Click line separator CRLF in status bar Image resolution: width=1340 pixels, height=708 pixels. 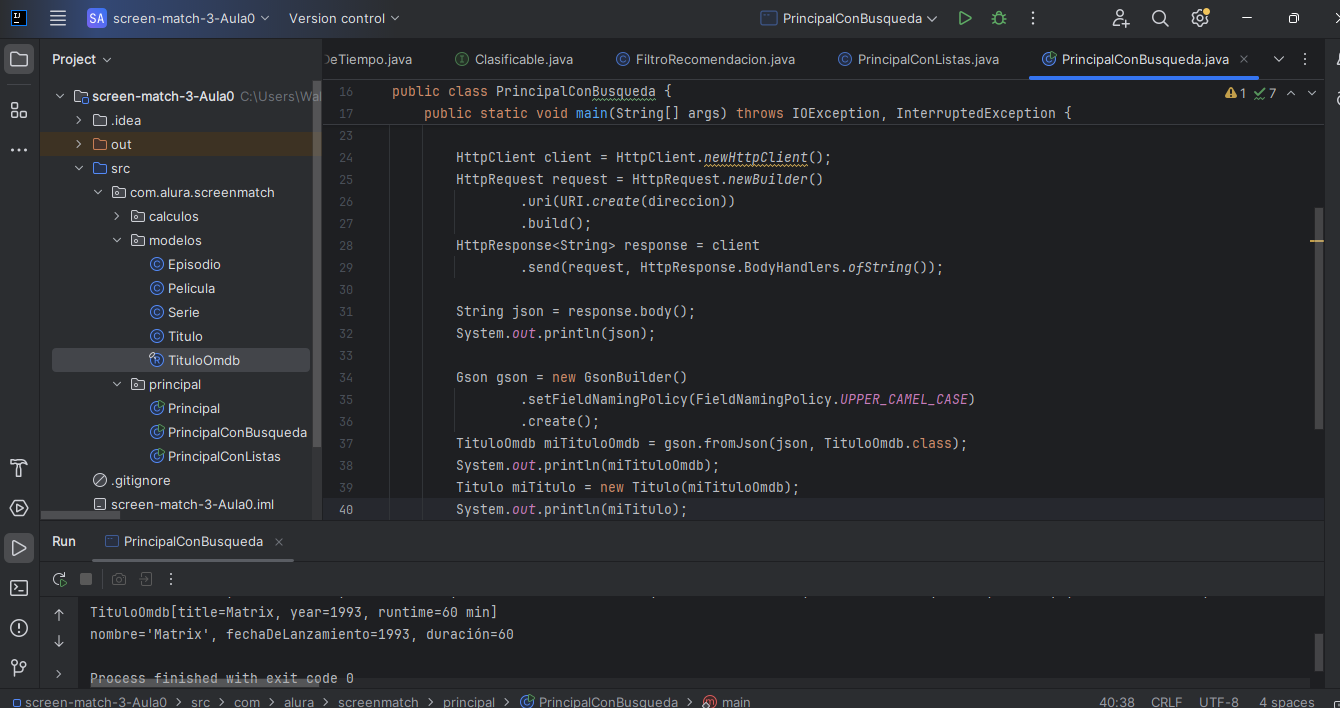pyautogui.click(x=1166, y=702)
